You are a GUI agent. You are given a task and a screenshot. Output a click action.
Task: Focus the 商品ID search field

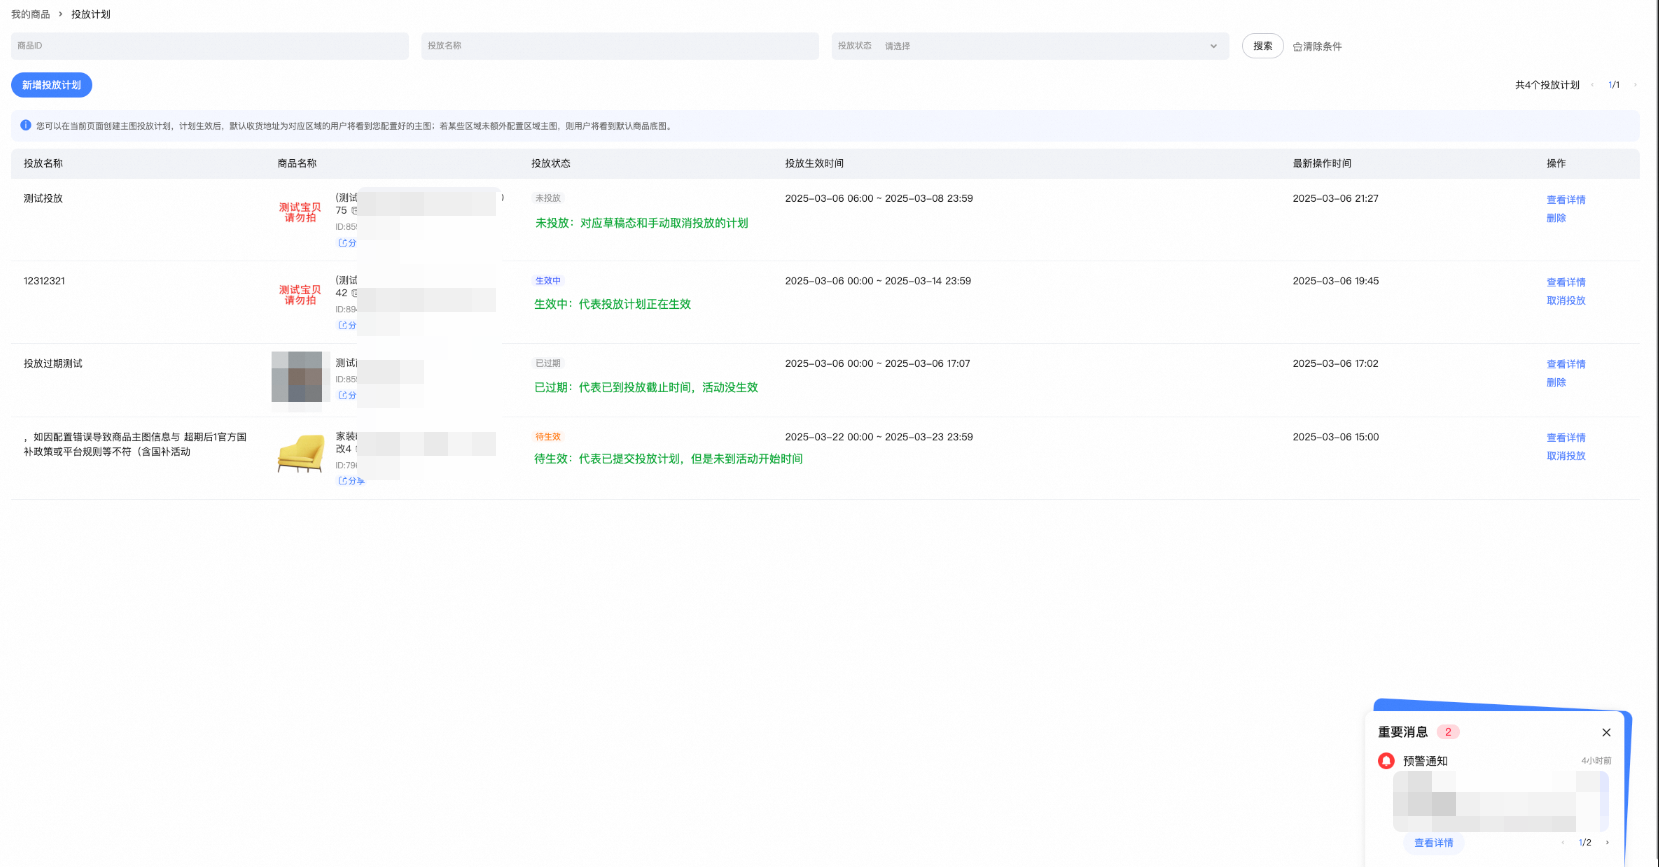210,46
